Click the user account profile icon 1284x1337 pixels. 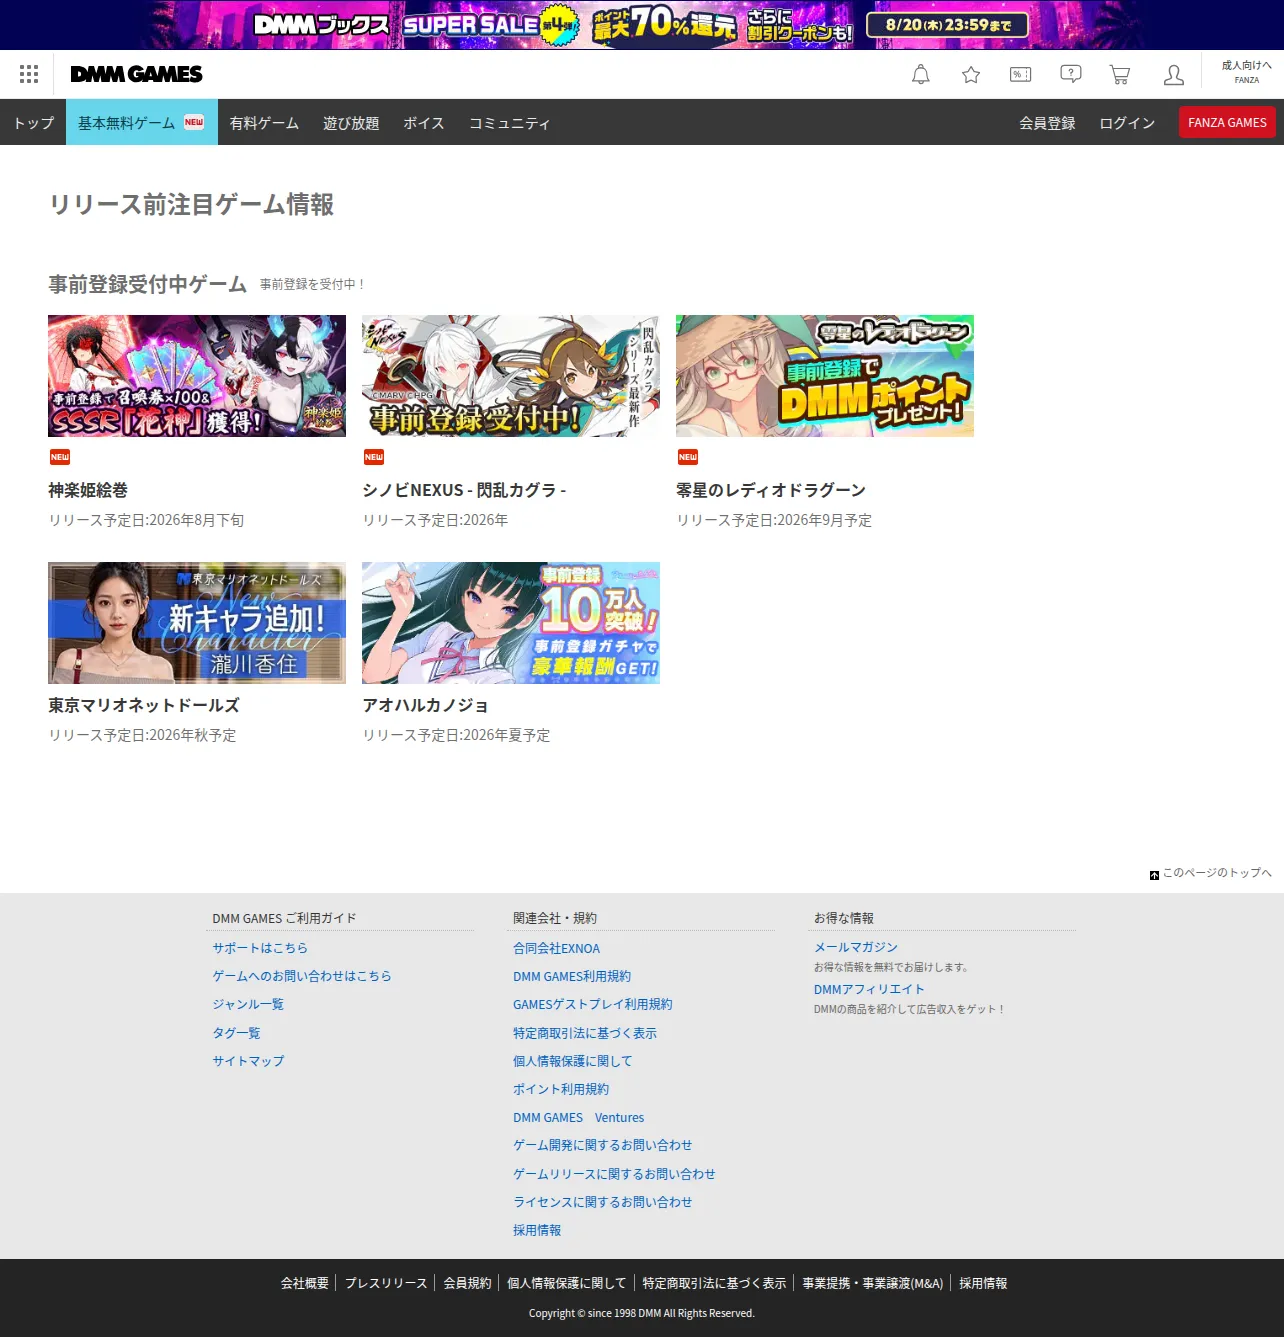pyautogui.click(x=1174, y=74)
